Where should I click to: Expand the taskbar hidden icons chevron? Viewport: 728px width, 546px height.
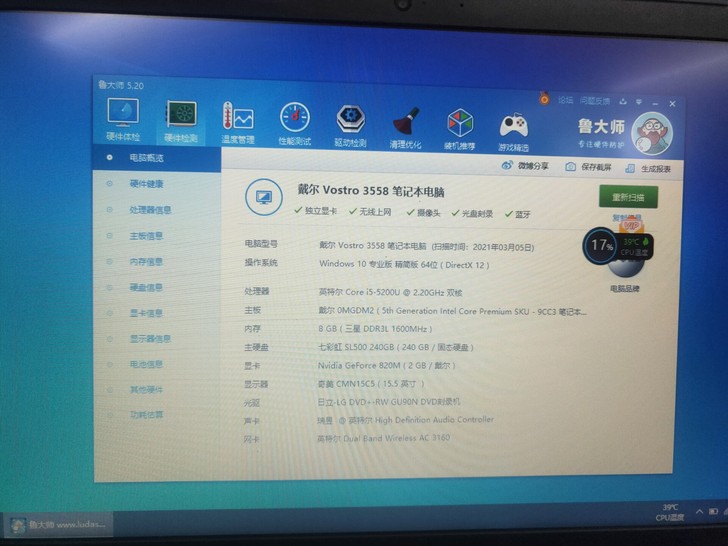tap(699, 511)
